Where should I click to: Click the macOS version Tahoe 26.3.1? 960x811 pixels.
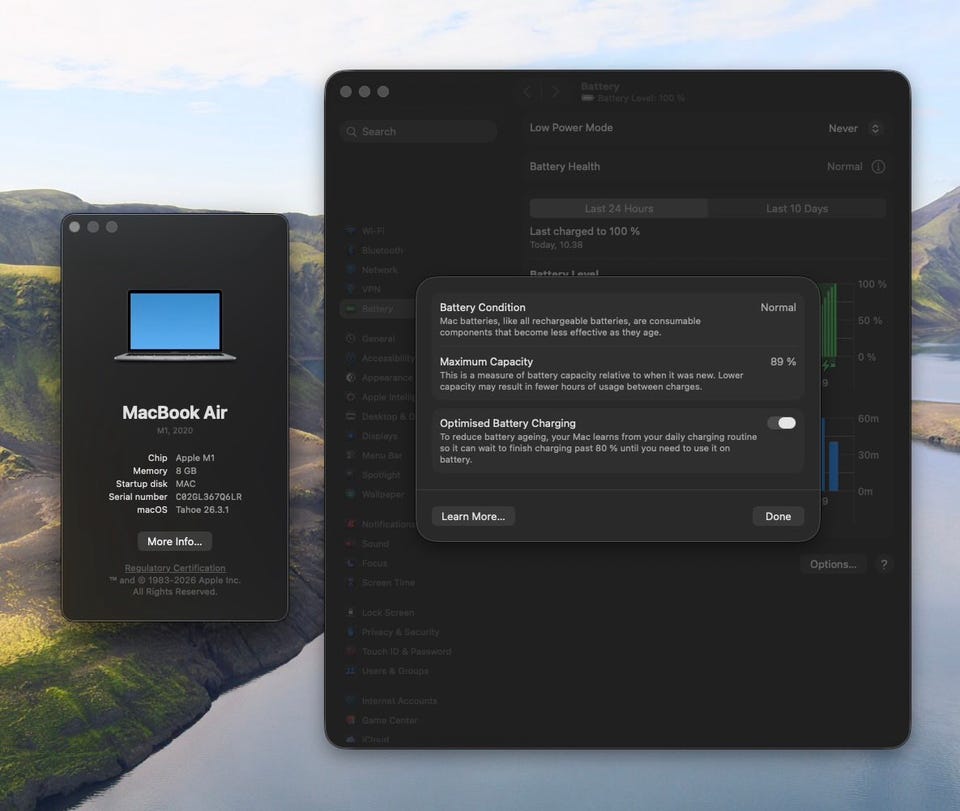click(x=202, y=509)
